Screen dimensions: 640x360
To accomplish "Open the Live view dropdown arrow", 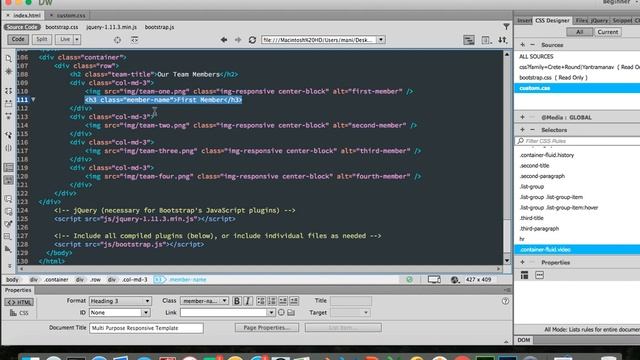I will (x=77, y=40).
